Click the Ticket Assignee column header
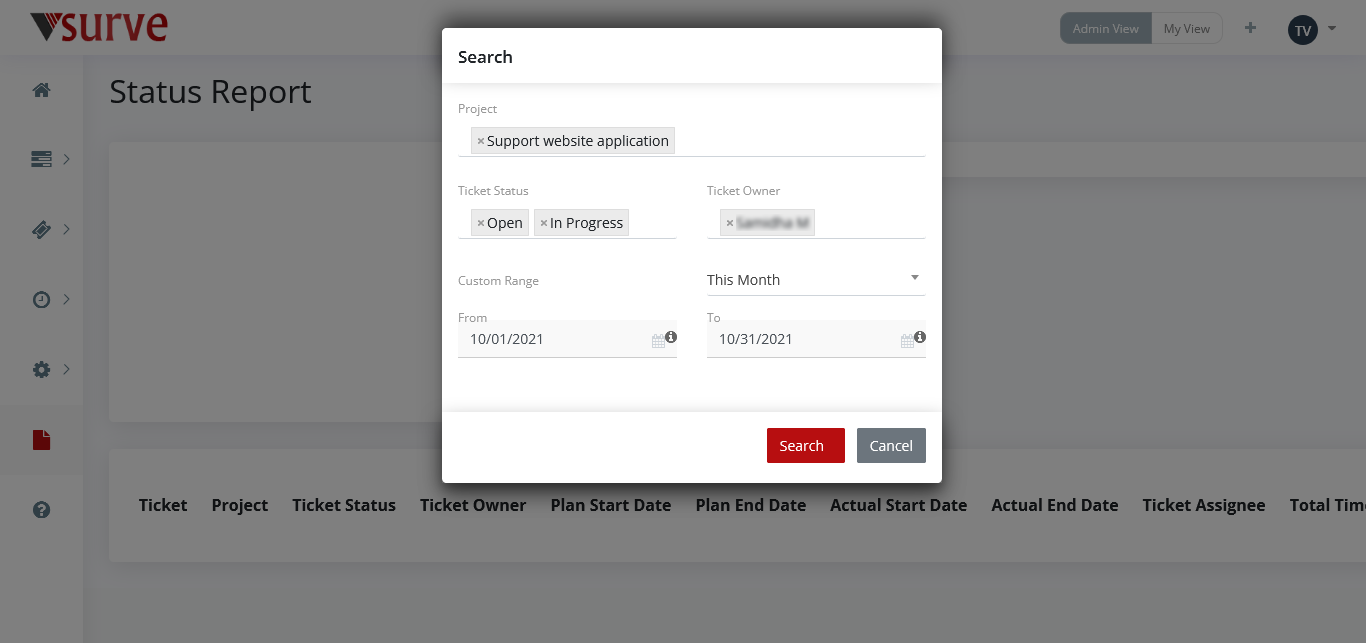This screenshot has height=643, width=1366. click(x=1204, y=505)
